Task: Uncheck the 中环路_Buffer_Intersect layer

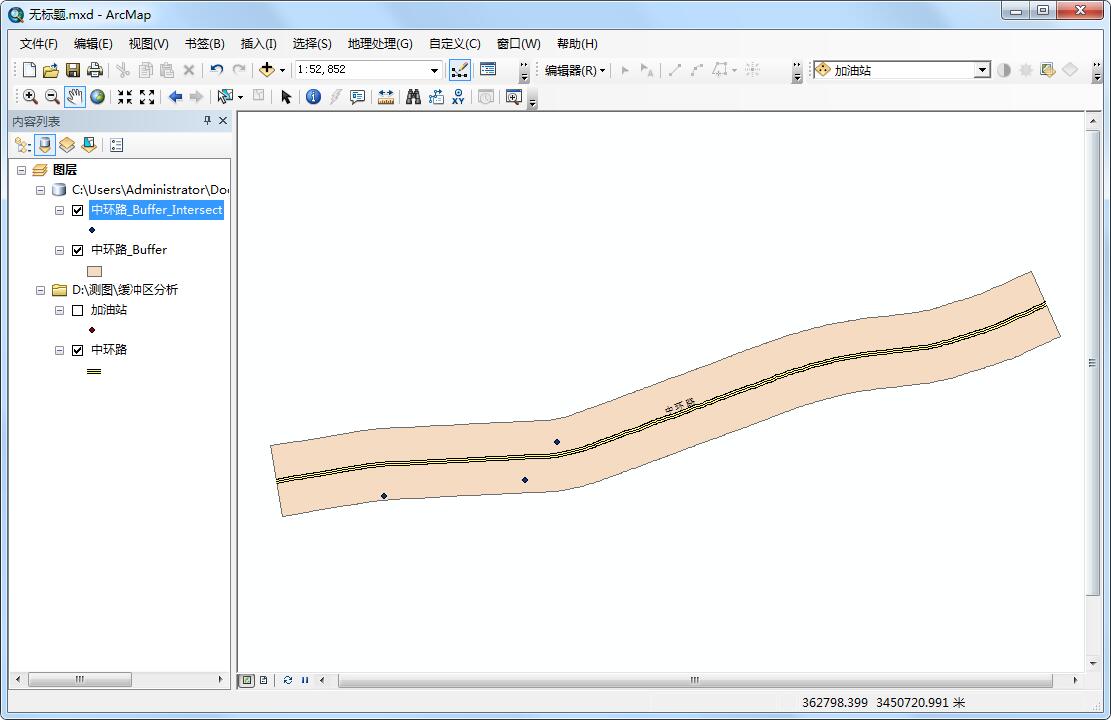Action: pos(78,210)
